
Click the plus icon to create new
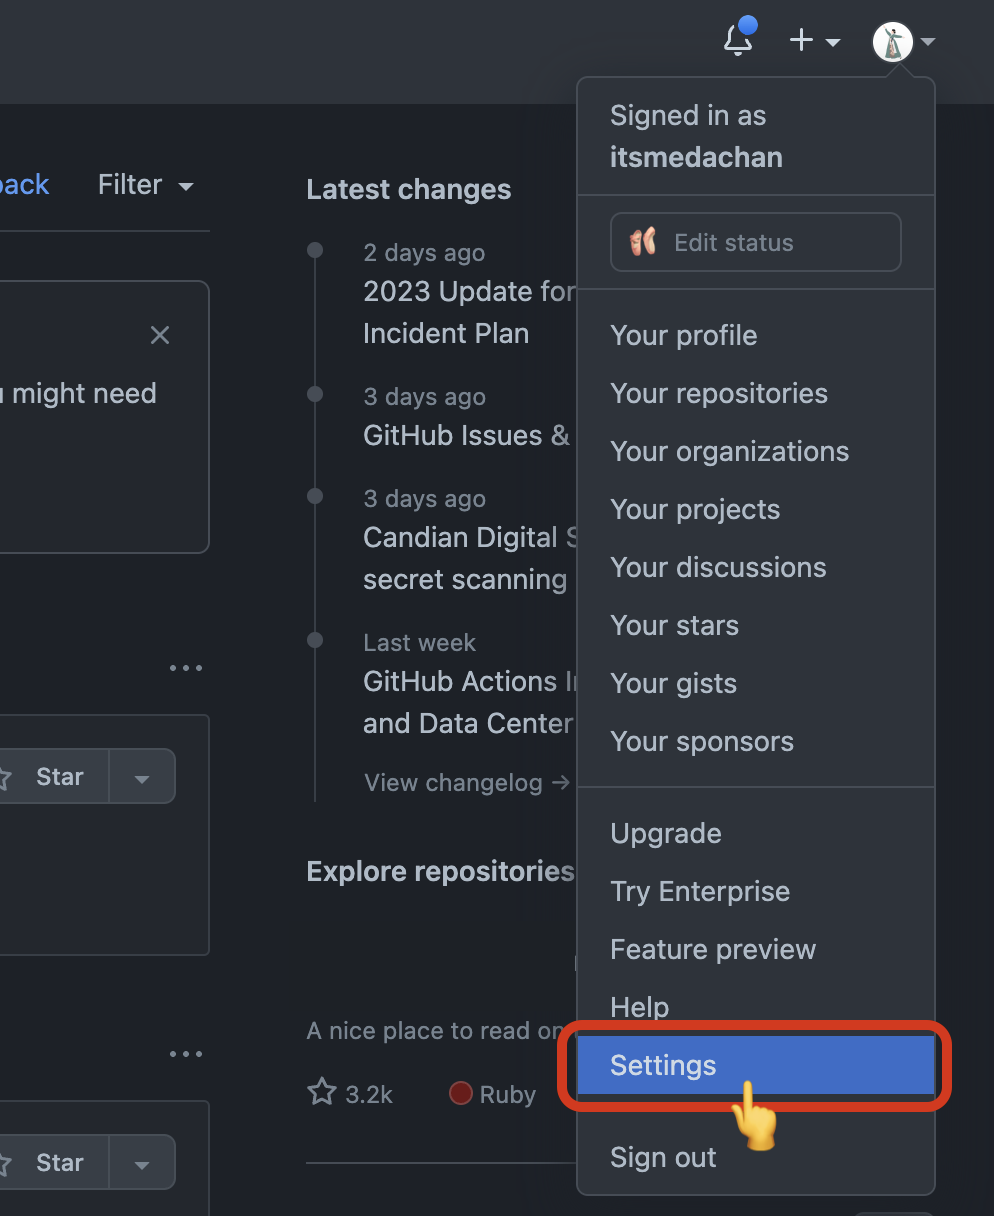(799, 40)
